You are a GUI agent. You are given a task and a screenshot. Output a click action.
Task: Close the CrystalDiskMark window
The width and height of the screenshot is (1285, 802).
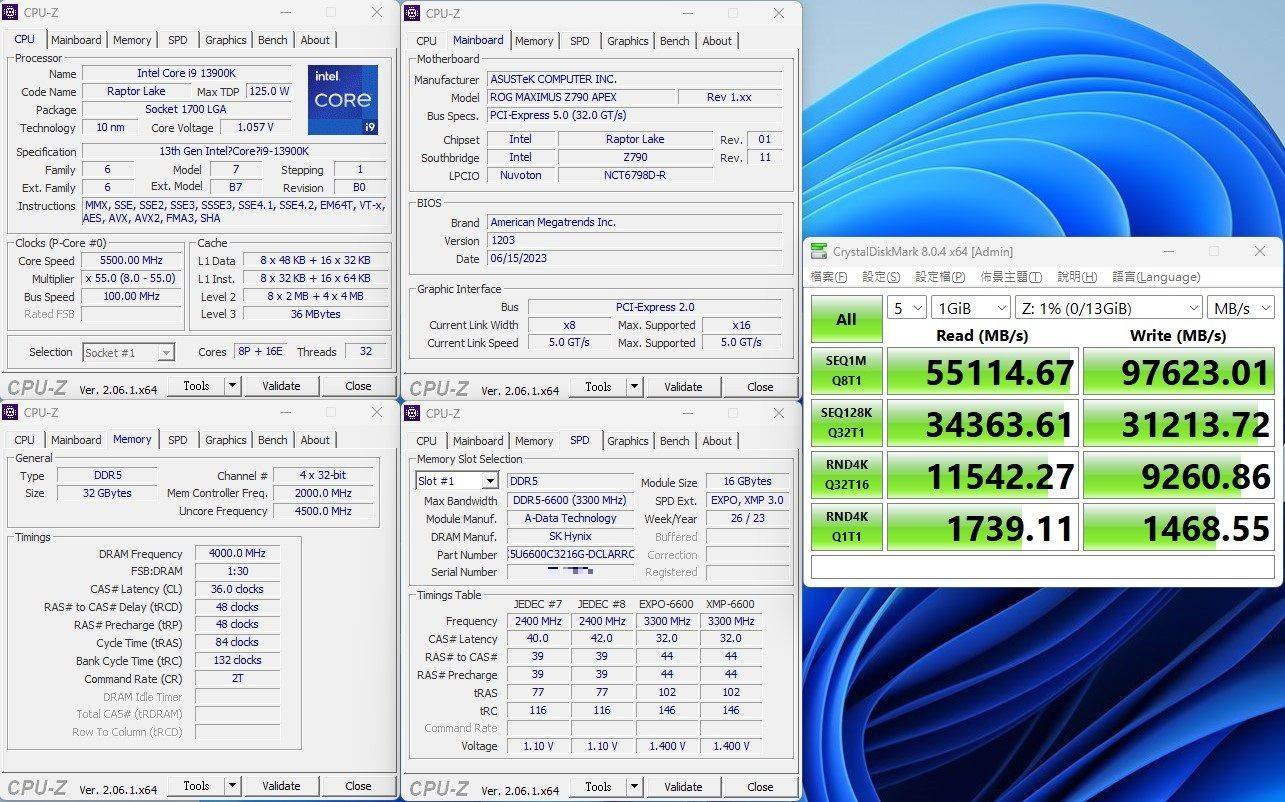coord(1260,252)
